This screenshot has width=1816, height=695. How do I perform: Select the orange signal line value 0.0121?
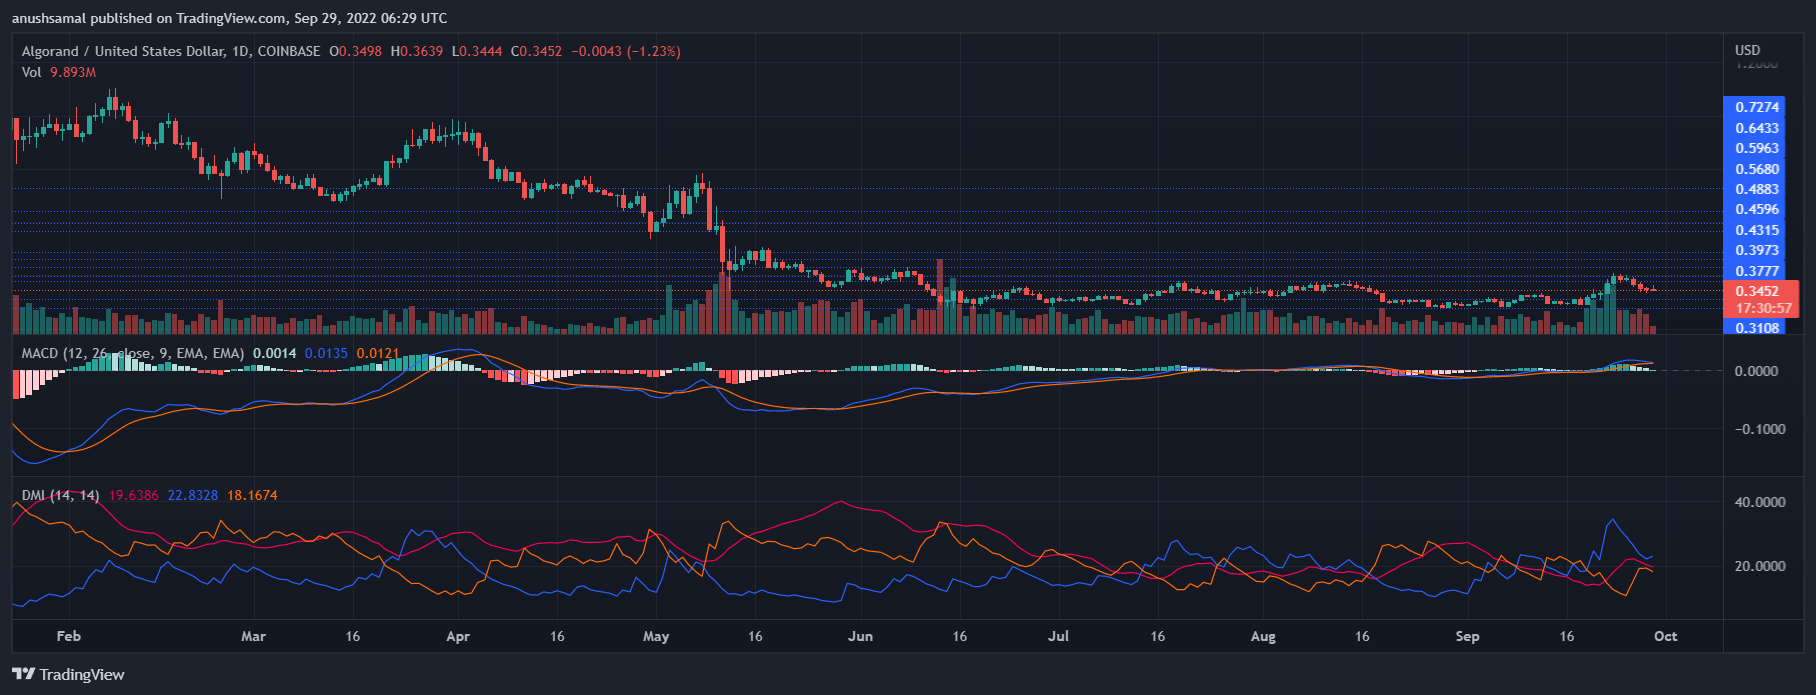point(378,353)
